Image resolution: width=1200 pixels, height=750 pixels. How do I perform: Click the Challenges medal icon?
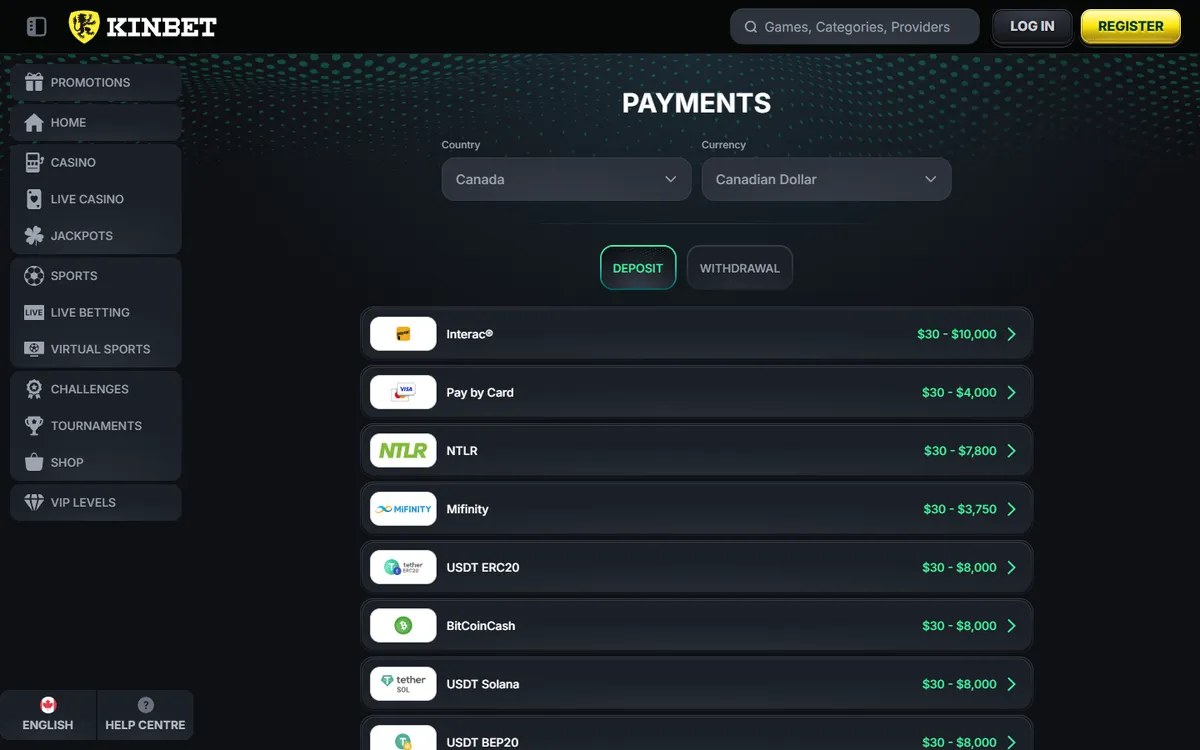[34, 389]
